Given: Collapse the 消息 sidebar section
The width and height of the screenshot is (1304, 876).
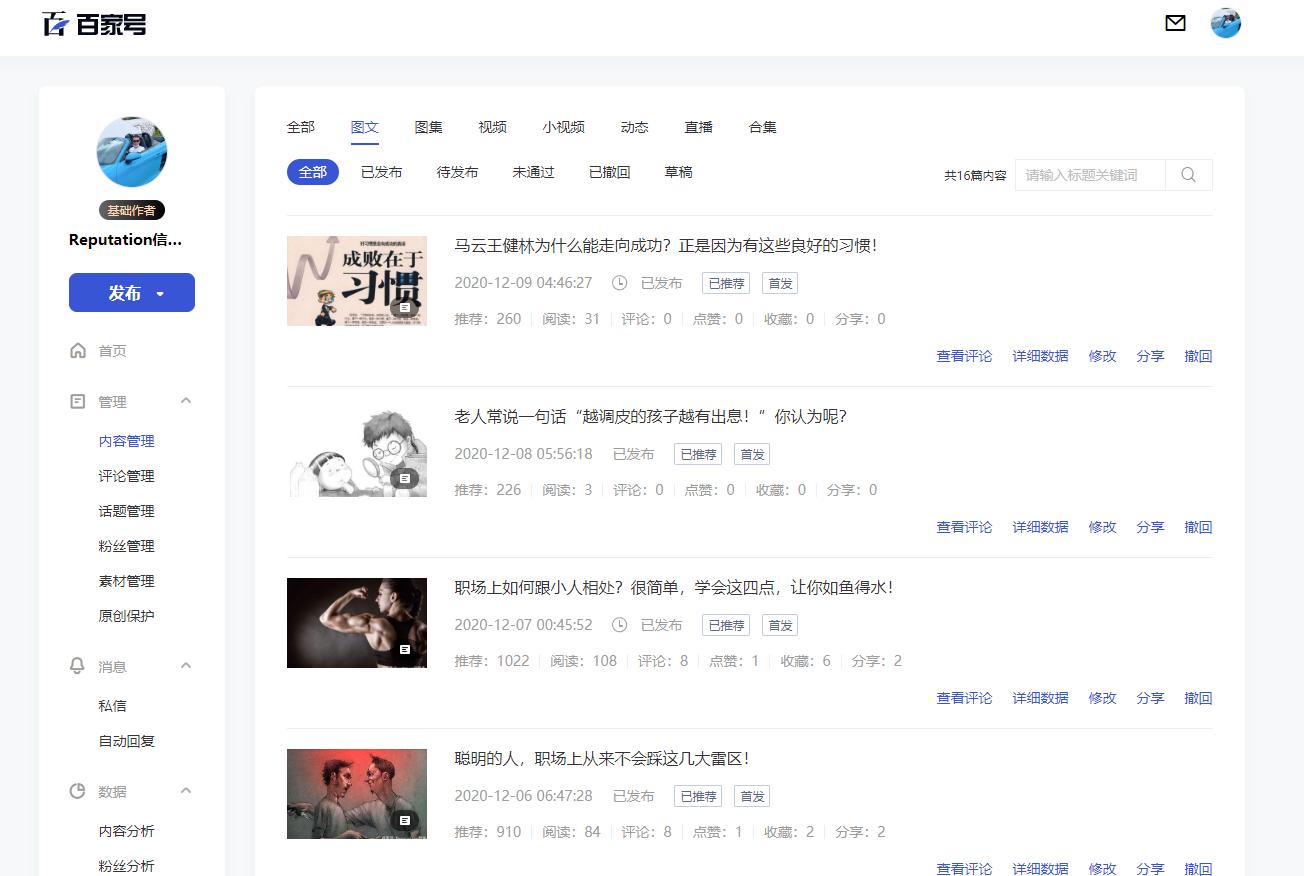Looking at the screenshot, I should (186, 666).
